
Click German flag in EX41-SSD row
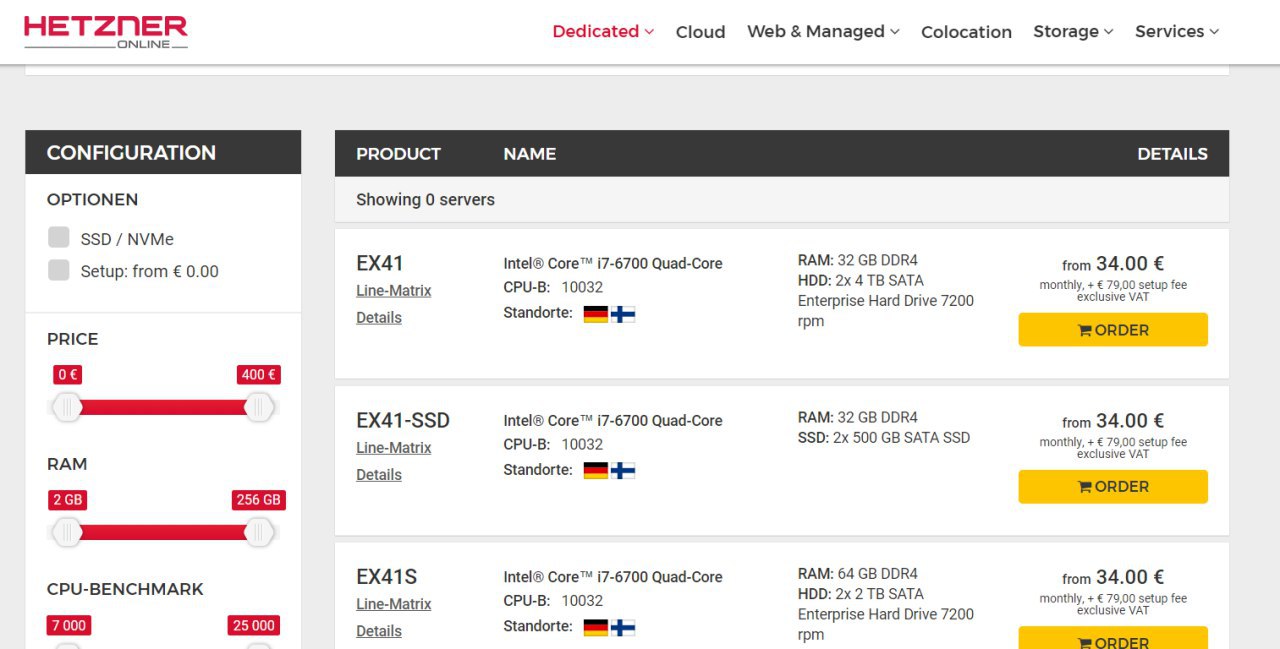point(596,470)
